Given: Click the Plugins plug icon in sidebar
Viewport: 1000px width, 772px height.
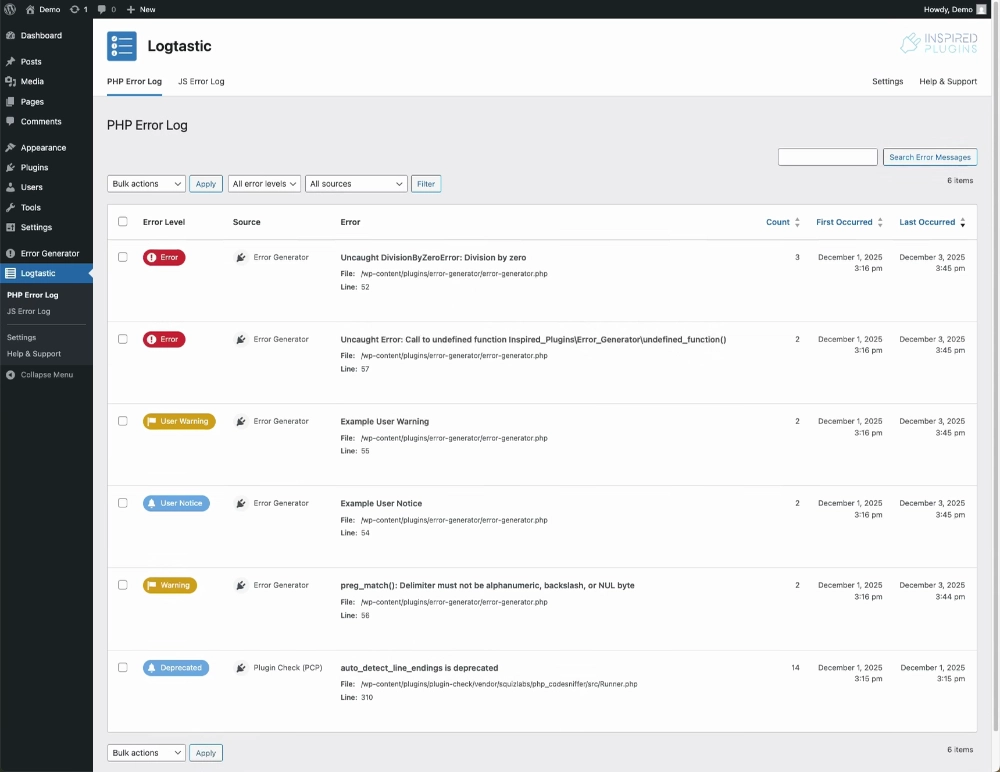Looking at the screenshot, I should pyautogui.click(x=10, y=167).
